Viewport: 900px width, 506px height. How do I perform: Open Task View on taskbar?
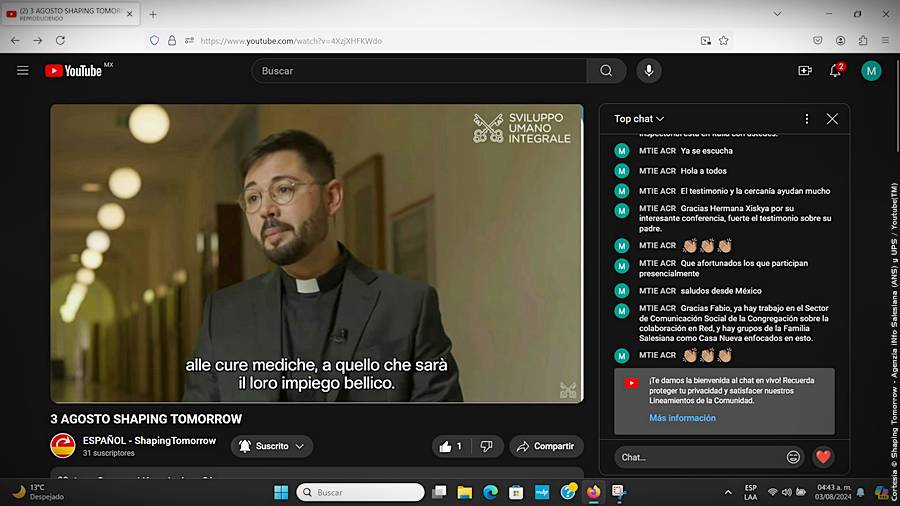point(439,492)
